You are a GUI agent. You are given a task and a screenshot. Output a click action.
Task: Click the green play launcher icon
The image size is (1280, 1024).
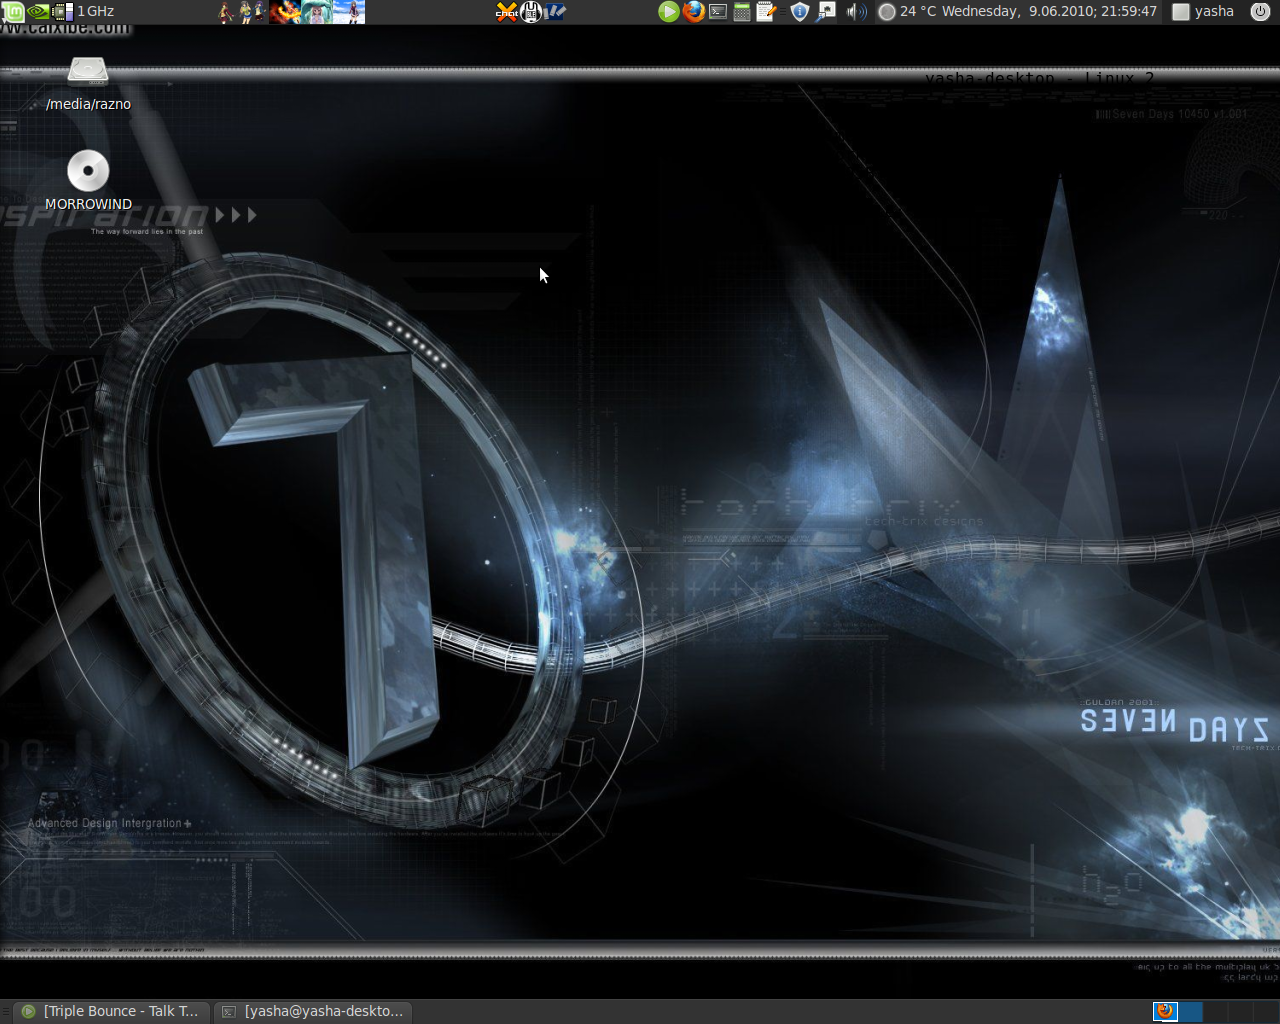[x=668, y=12]
